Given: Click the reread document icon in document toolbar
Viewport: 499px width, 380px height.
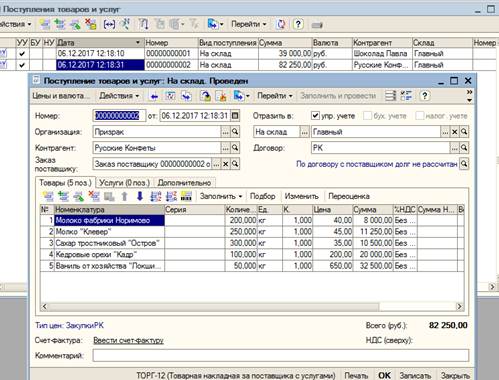Looking at the screenshot, I should [170, 96].
